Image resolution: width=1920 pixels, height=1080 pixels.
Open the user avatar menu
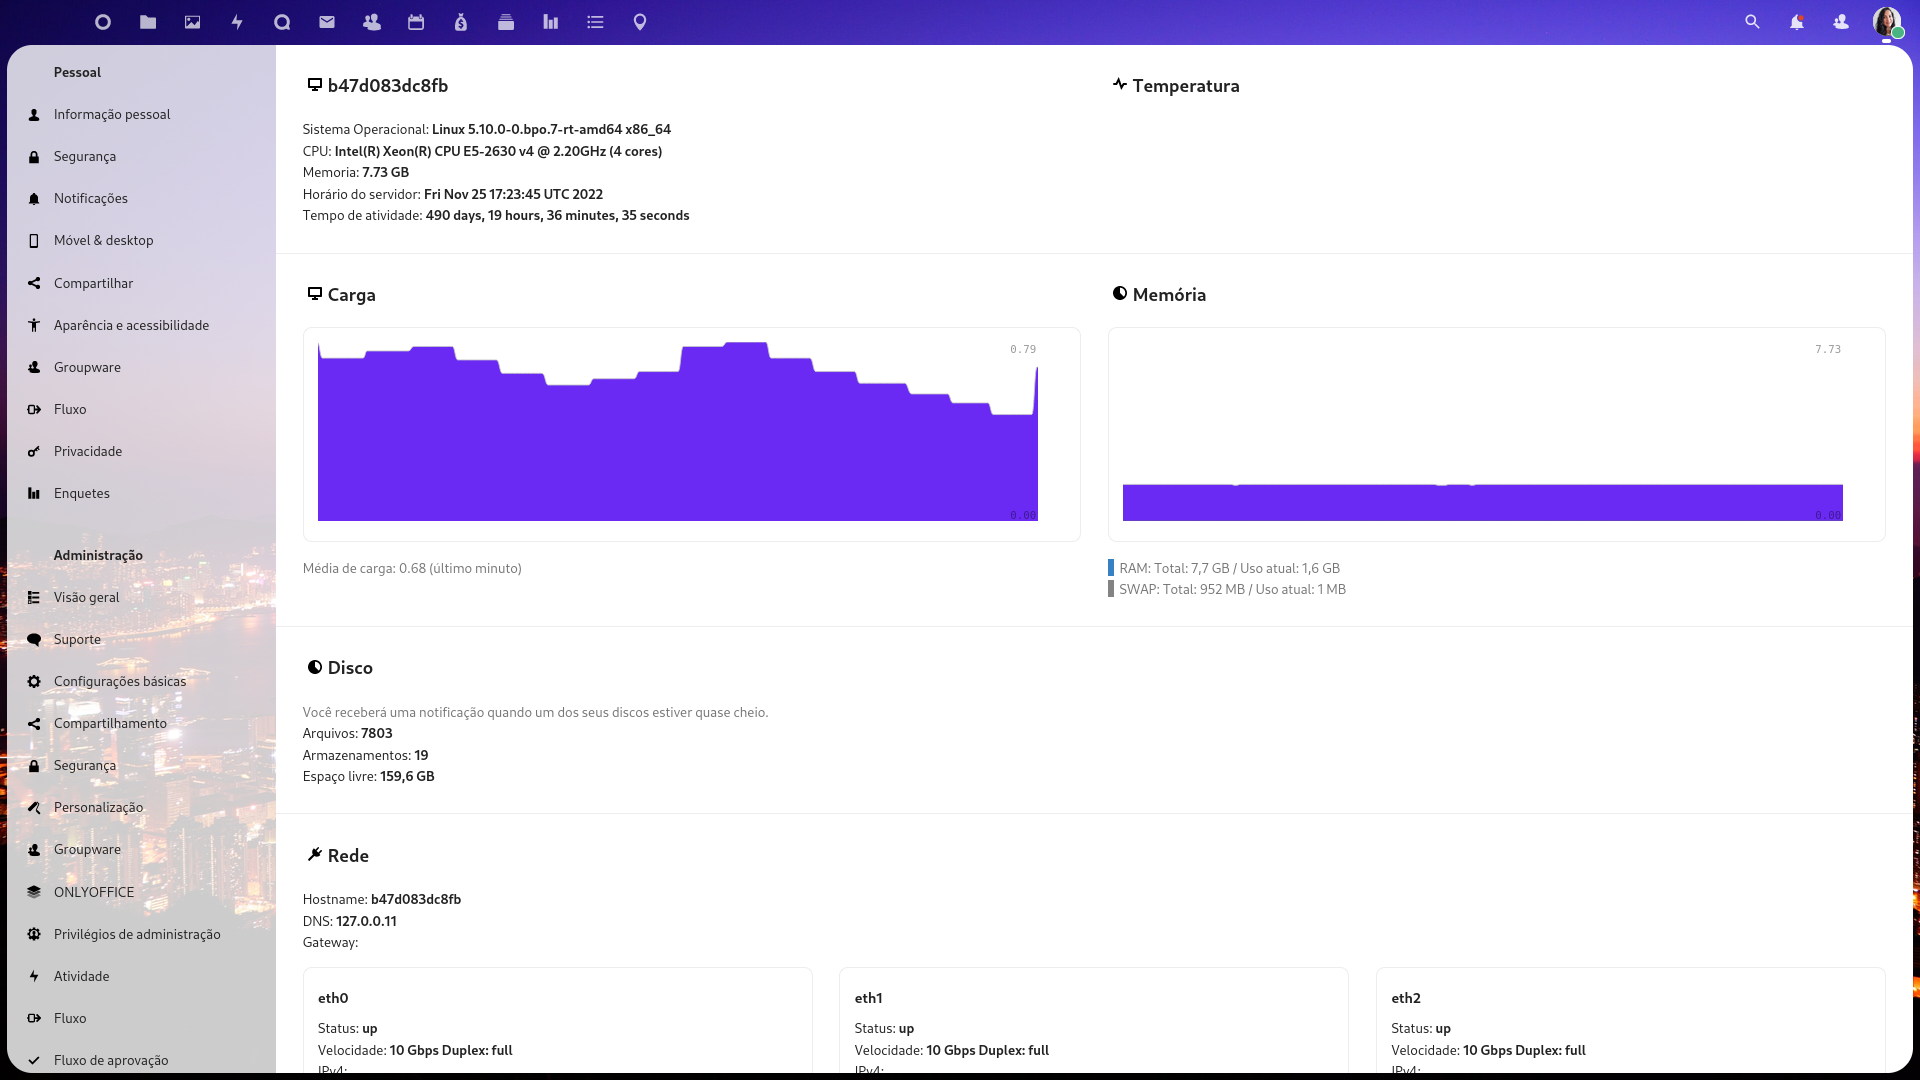[1886, 22]
